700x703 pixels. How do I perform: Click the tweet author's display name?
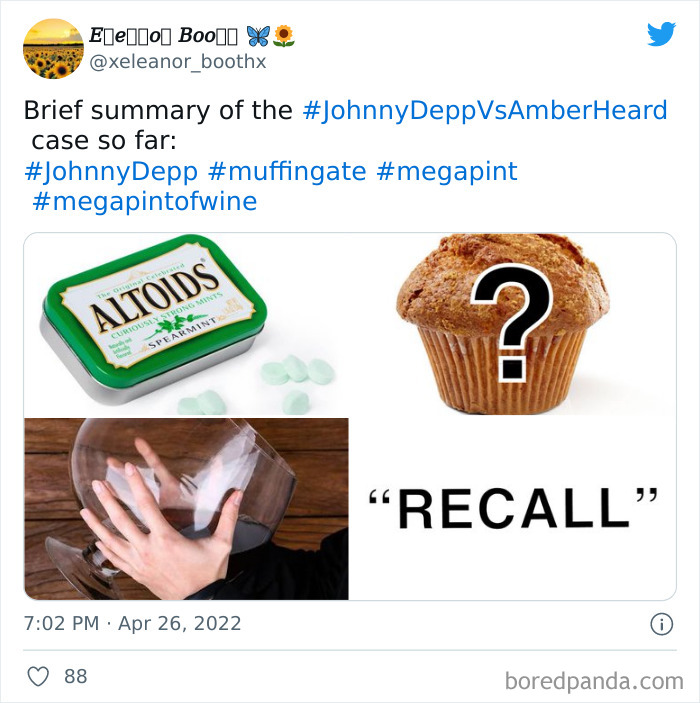click(163, 36)
